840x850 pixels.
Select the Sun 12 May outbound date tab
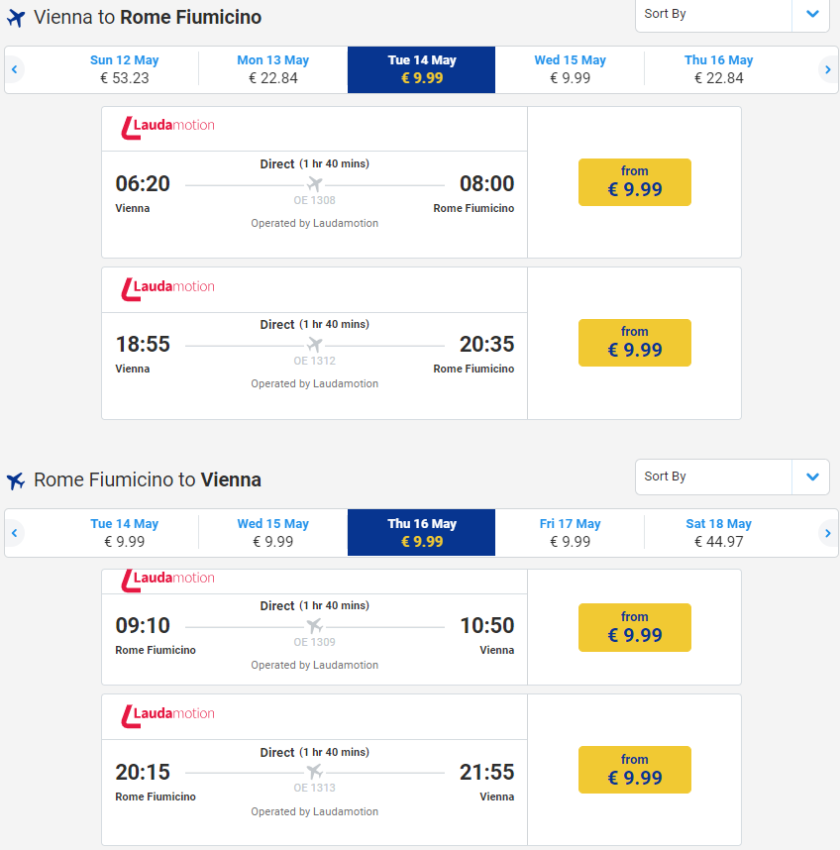125,69
